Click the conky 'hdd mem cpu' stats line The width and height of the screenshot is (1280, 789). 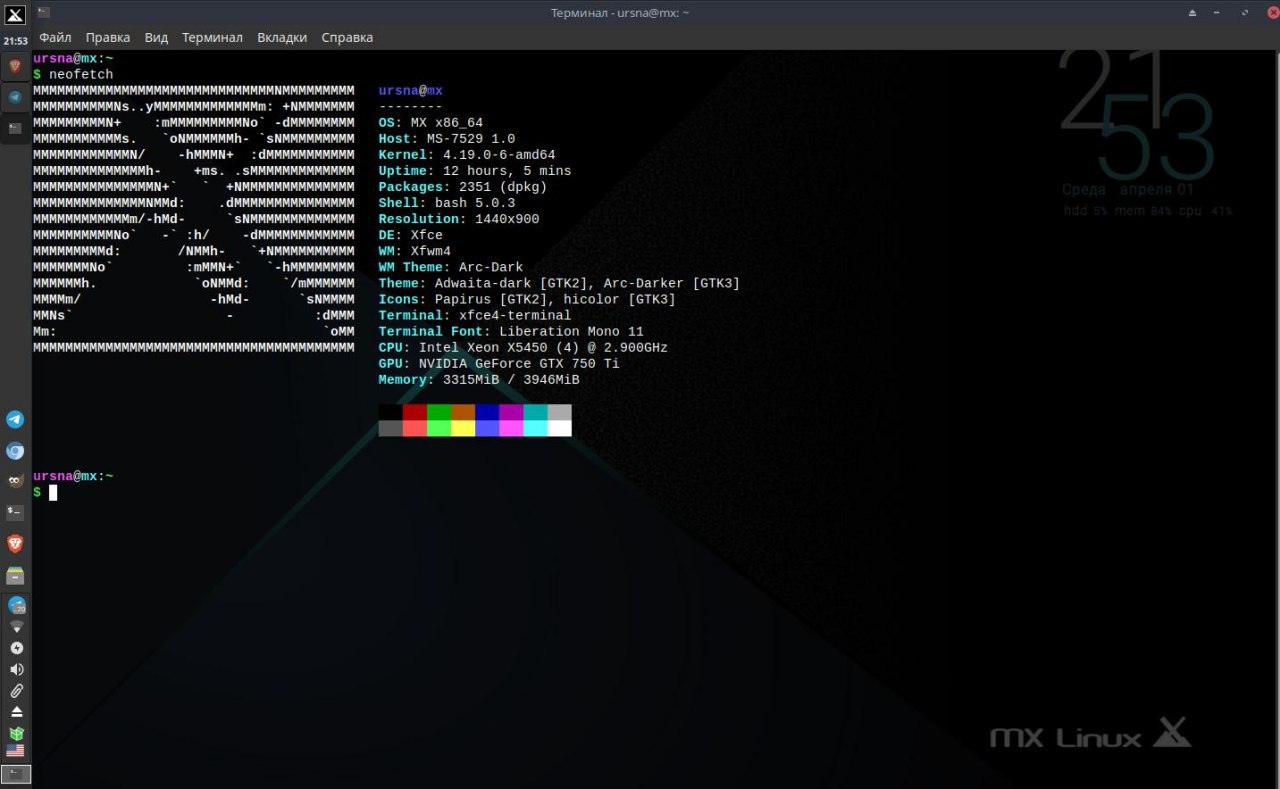click(x=1147, y=211)
